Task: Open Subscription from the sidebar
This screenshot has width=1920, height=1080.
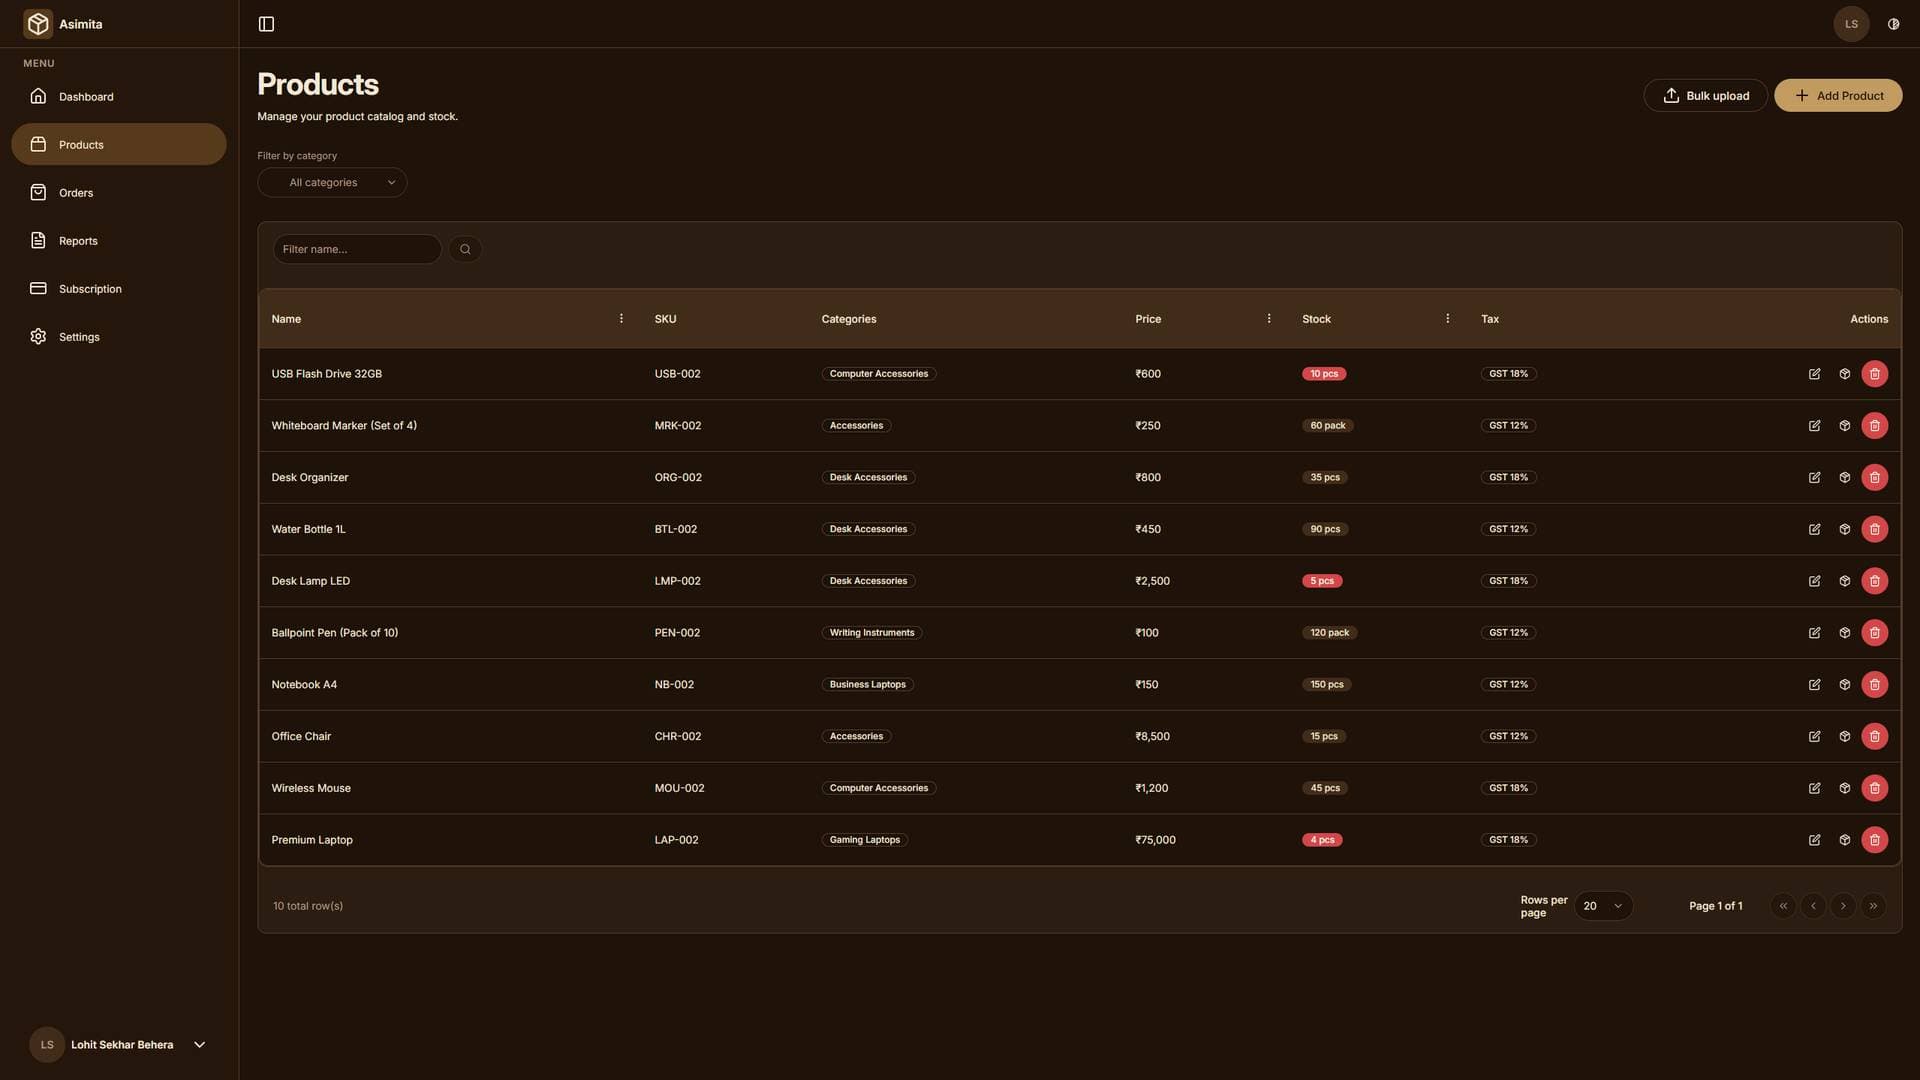Action: (90, 288)
